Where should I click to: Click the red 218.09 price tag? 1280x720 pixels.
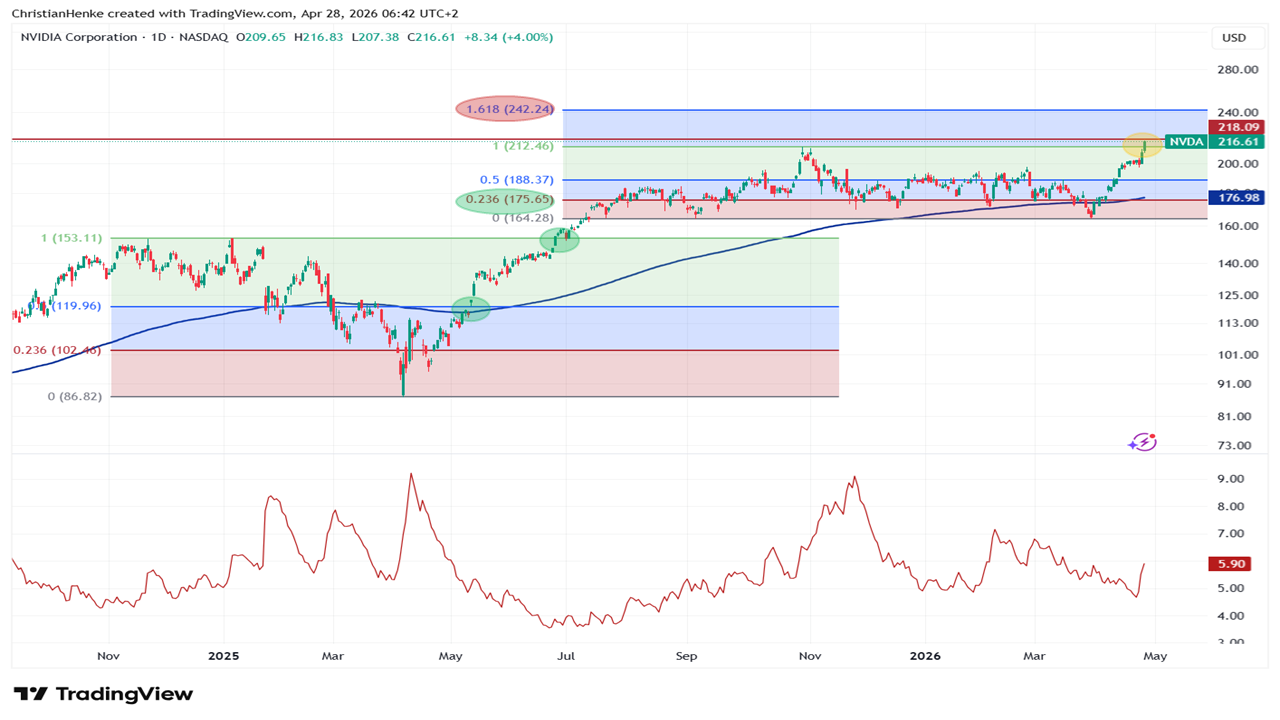tap(1237, 127)
